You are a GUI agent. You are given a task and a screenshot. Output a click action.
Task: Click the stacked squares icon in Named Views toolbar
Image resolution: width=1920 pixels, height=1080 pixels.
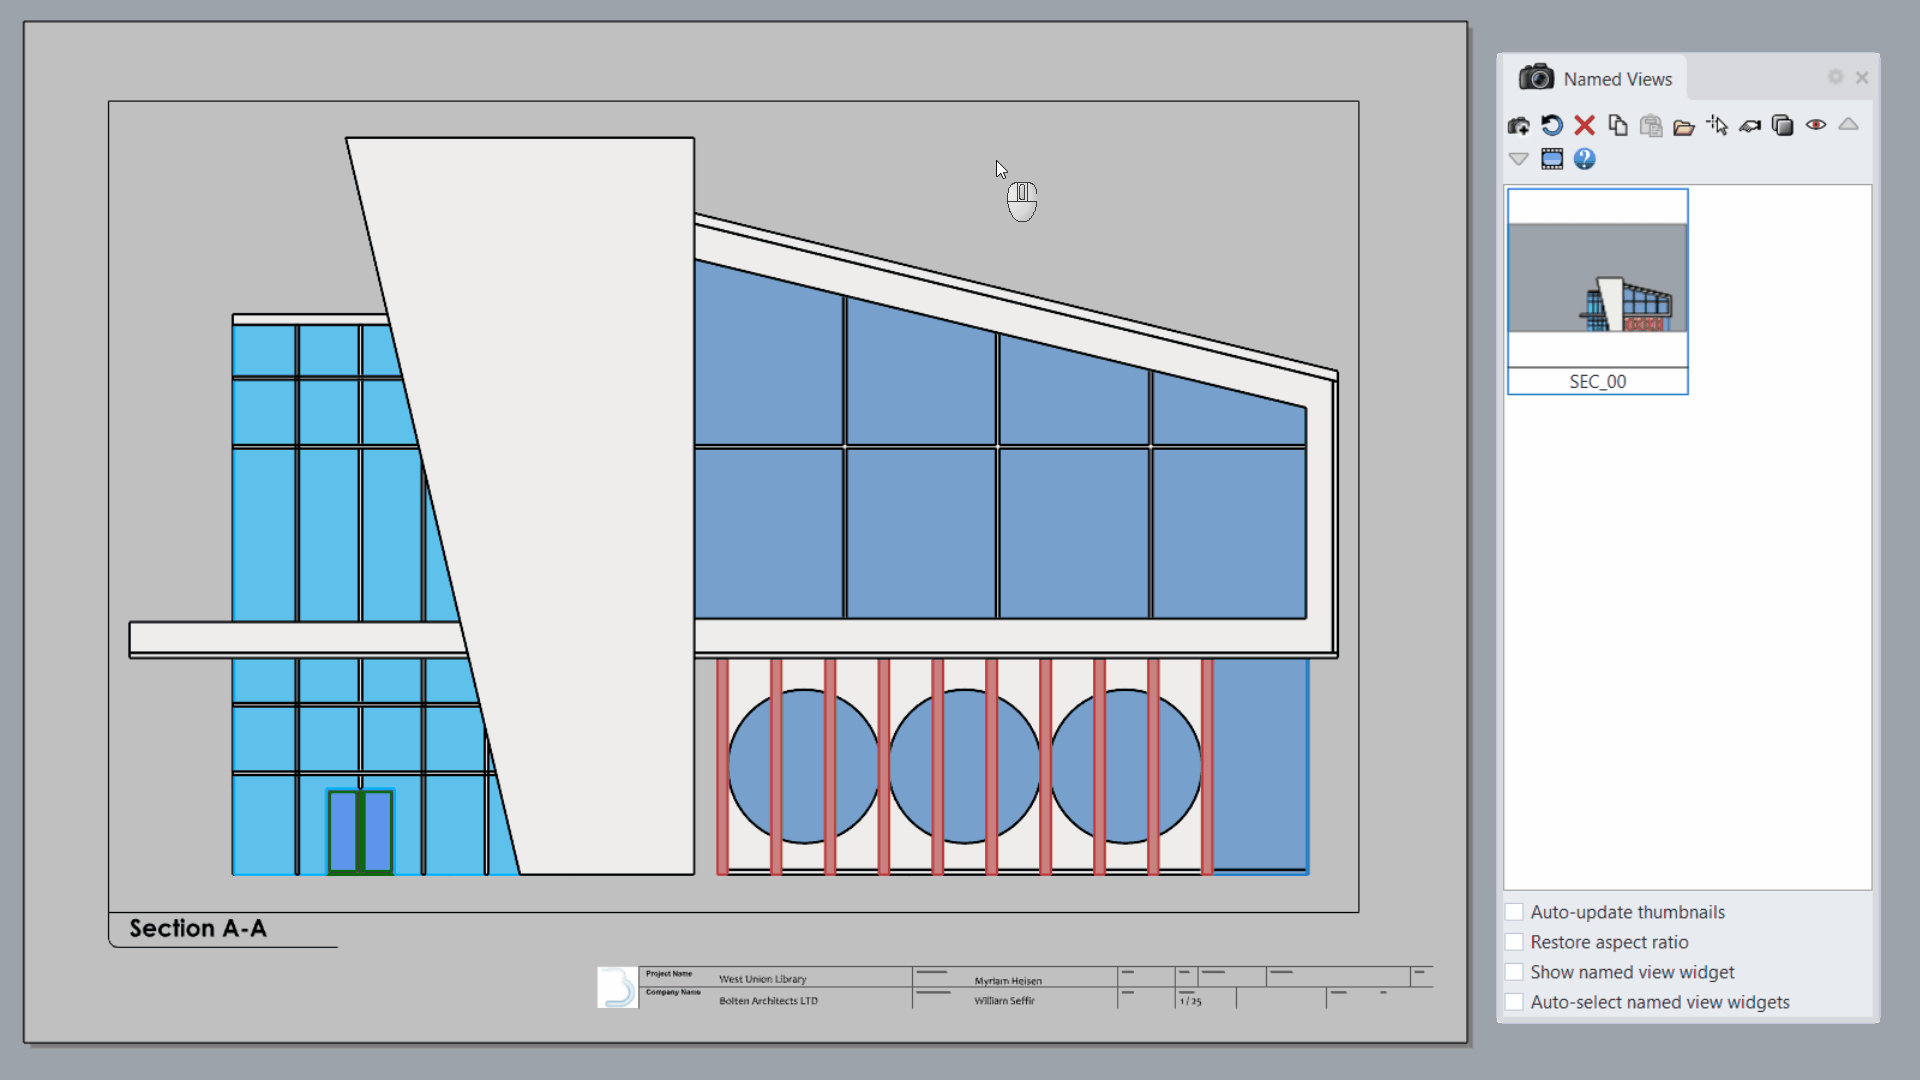pos(1782,126)
